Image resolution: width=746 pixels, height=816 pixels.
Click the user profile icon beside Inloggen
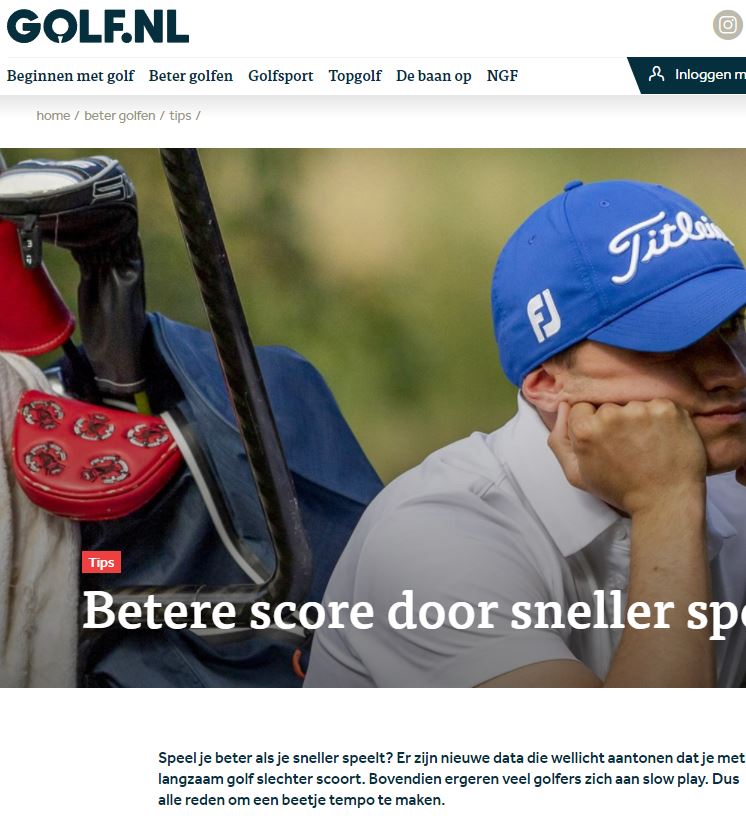656,74
